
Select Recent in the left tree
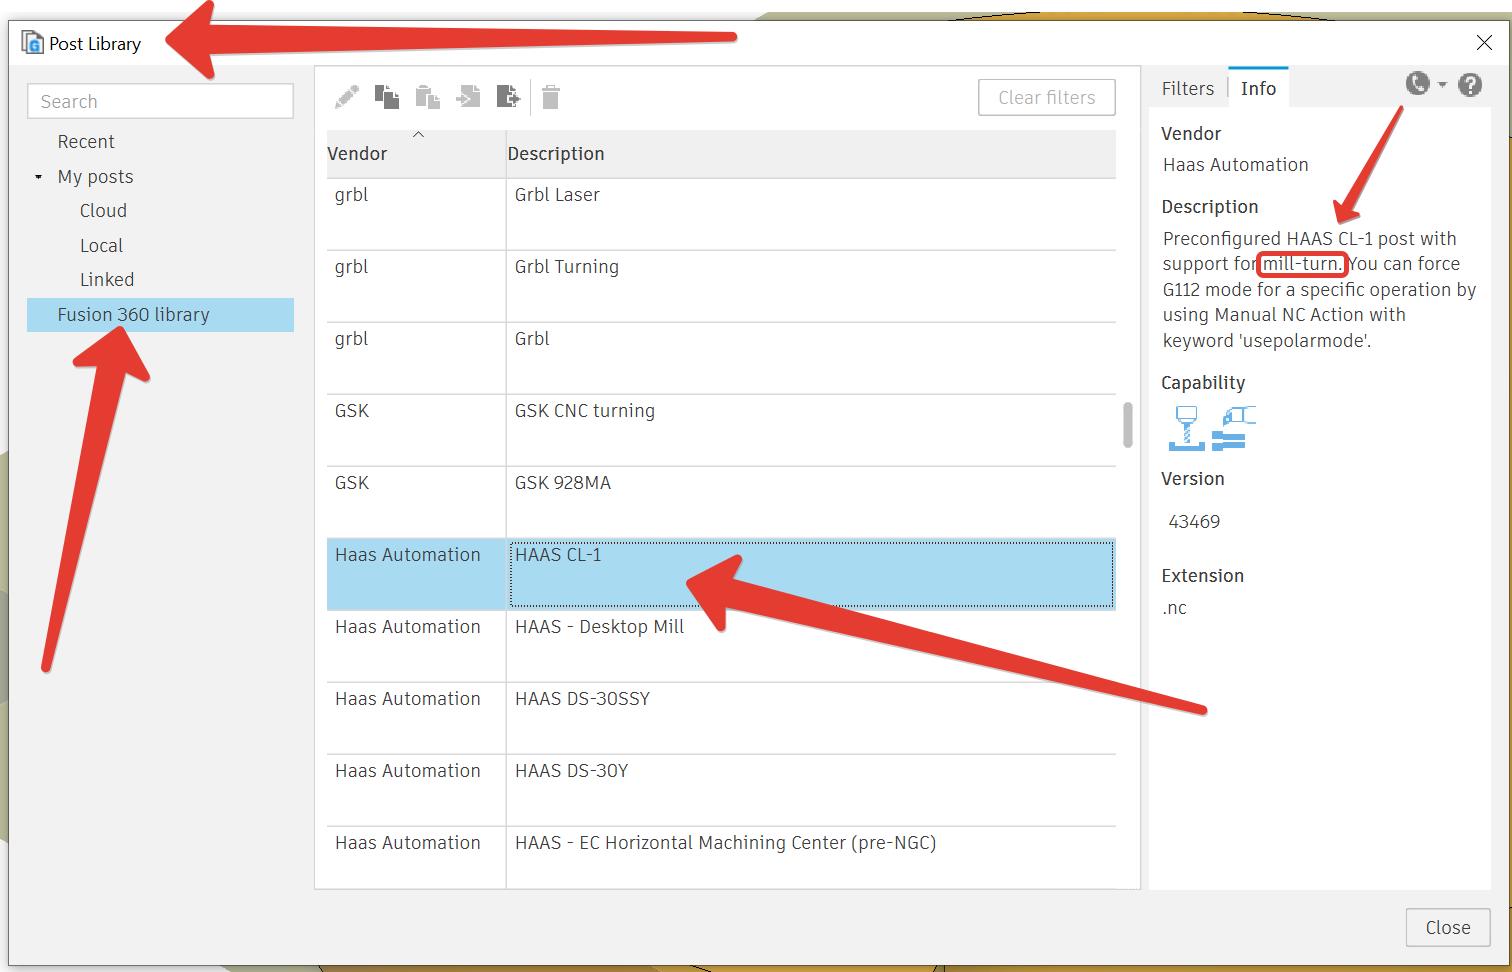click(86, 141)
